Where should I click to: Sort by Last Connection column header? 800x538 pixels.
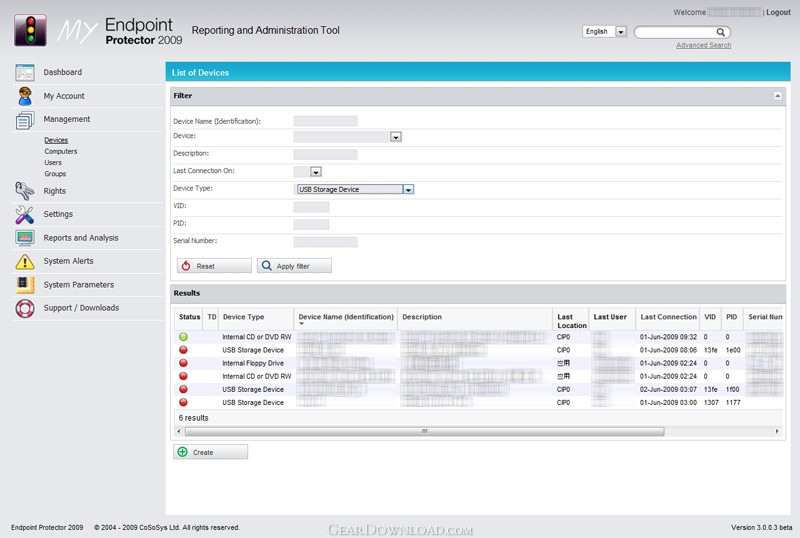coord(668,317)
